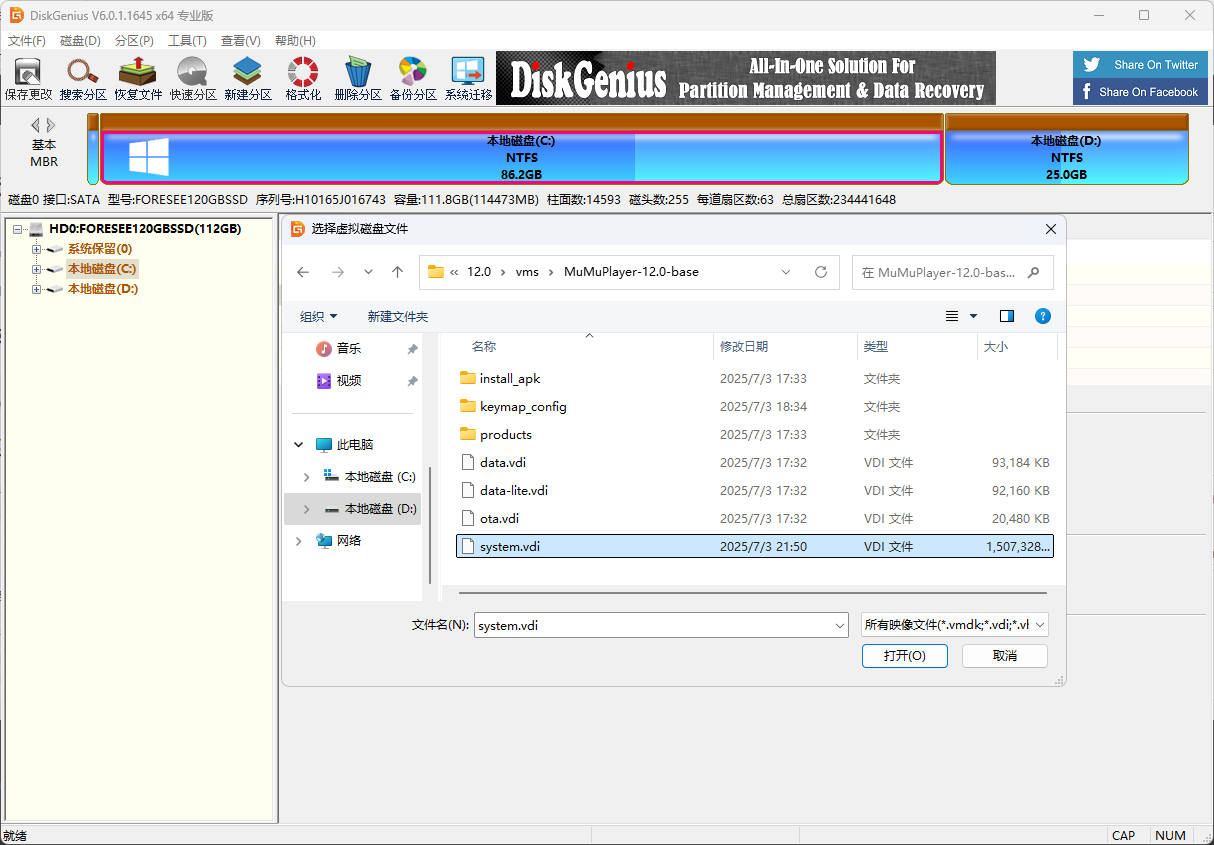This screenshot has width=1214, height=845.
Task: Click CAP indicator in status bar
Action: (x=1123, y=835)
